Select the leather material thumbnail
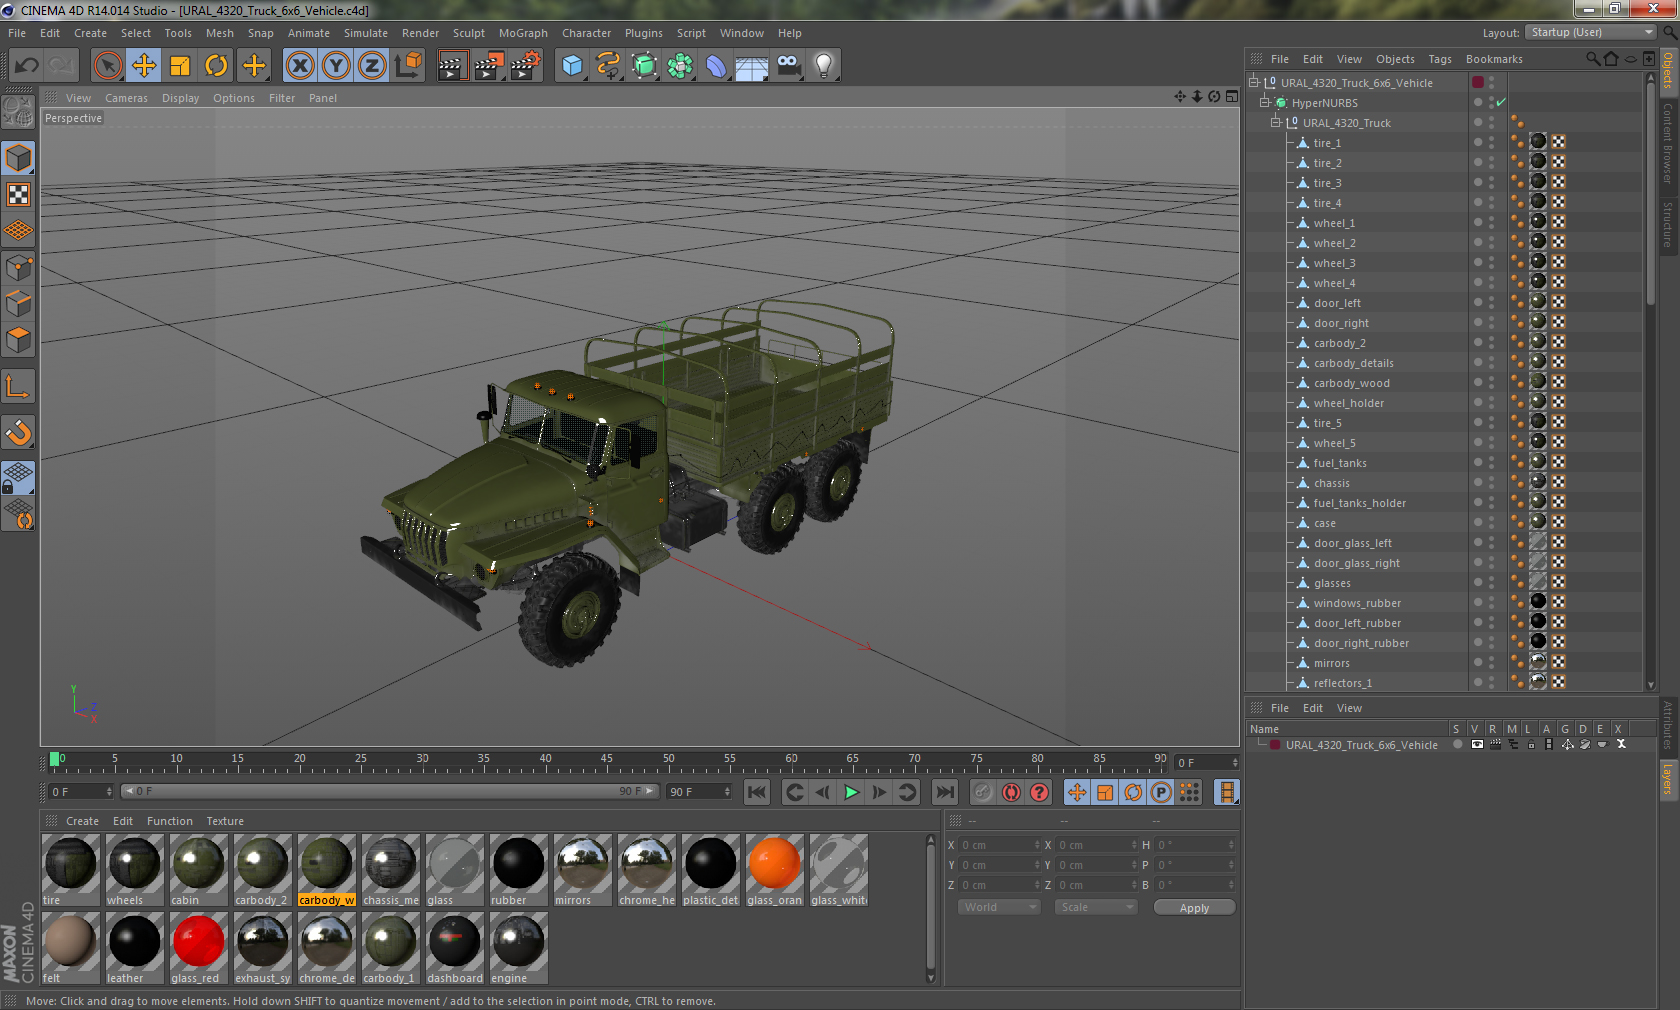1680x1010 pixels. pyautogui.click(x=134, y=948)
